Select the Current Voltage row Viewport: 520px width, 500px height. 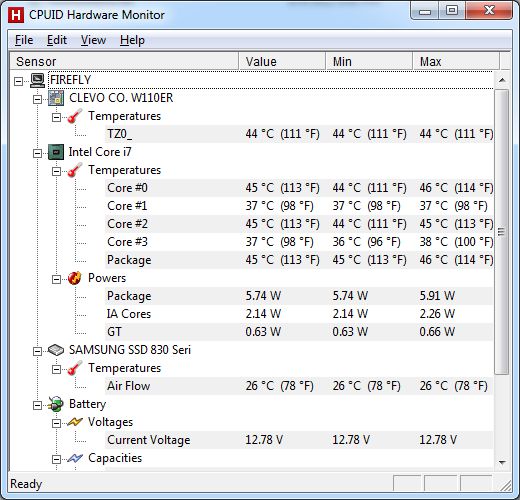[x=299, y=440]
